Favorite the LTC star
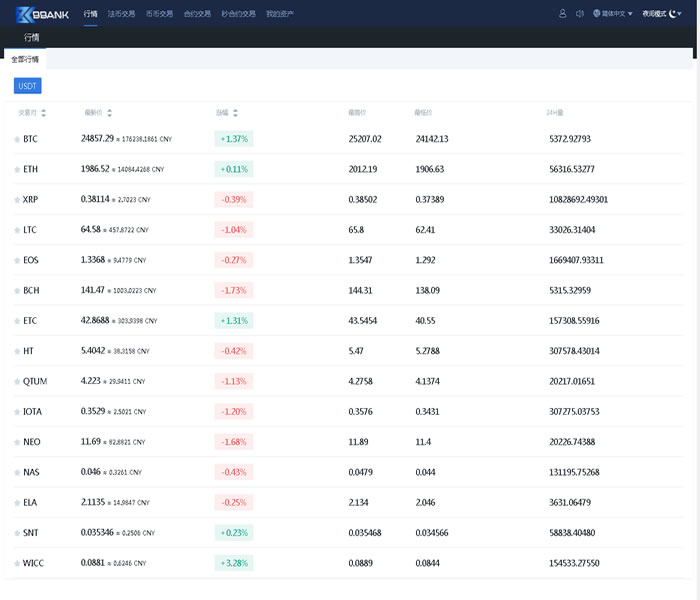 click(17, 230)
